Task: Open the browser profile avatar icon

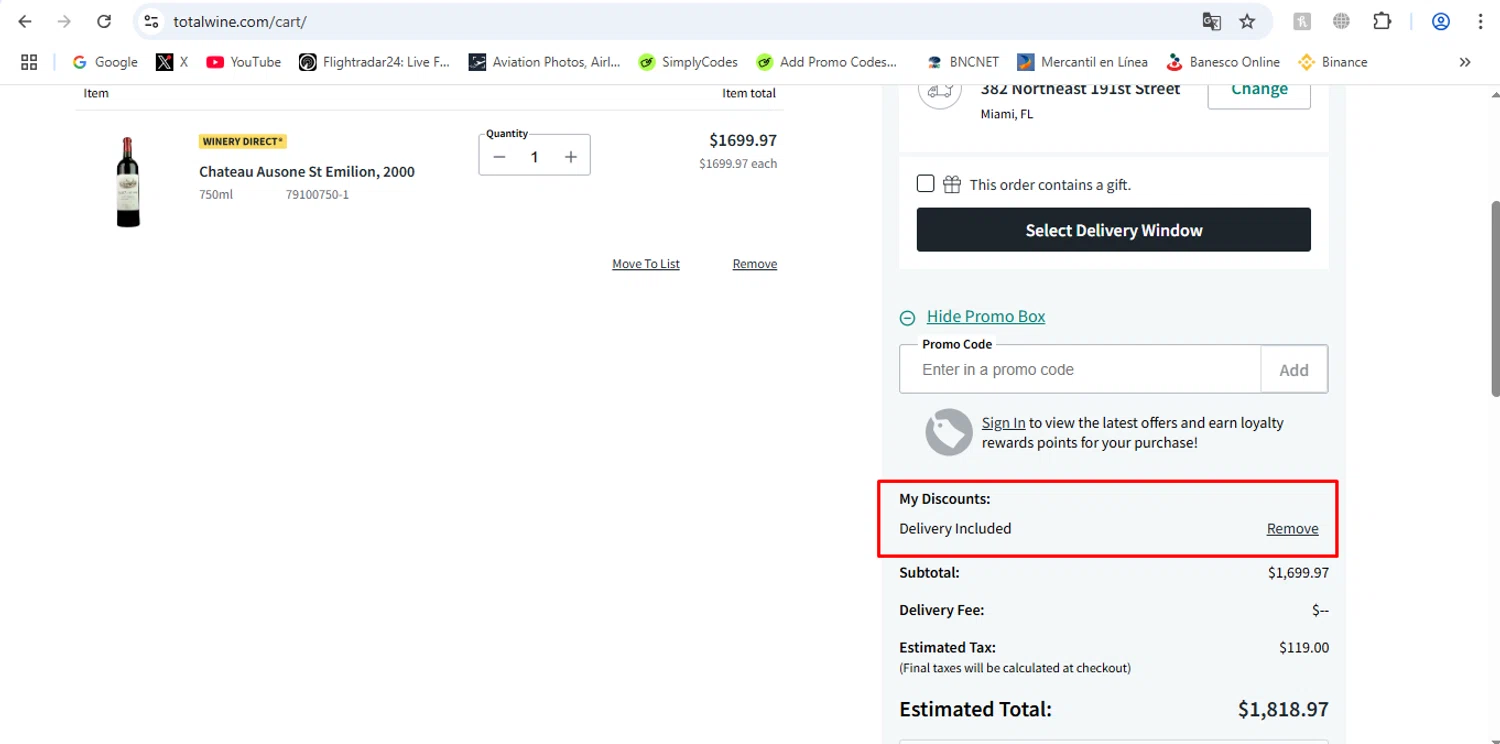Action: (1441, 21)
